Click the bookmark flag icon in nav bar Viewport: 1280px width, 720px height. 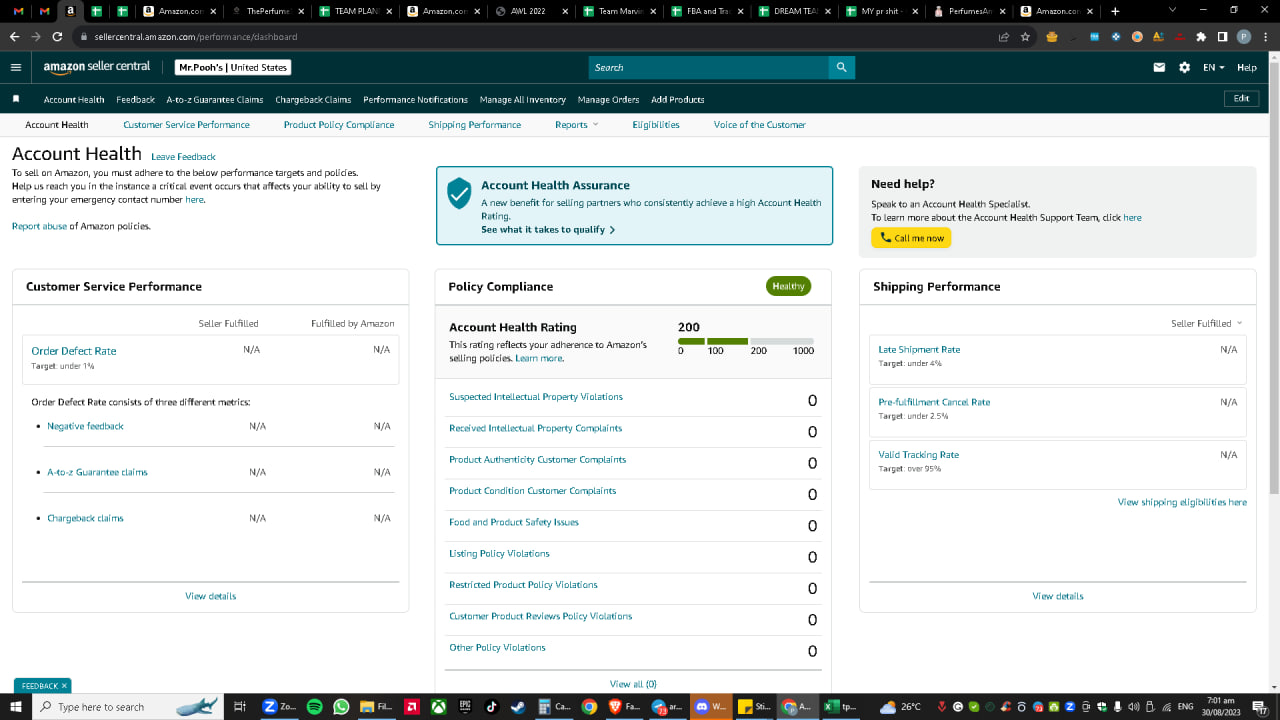(15, 99)
